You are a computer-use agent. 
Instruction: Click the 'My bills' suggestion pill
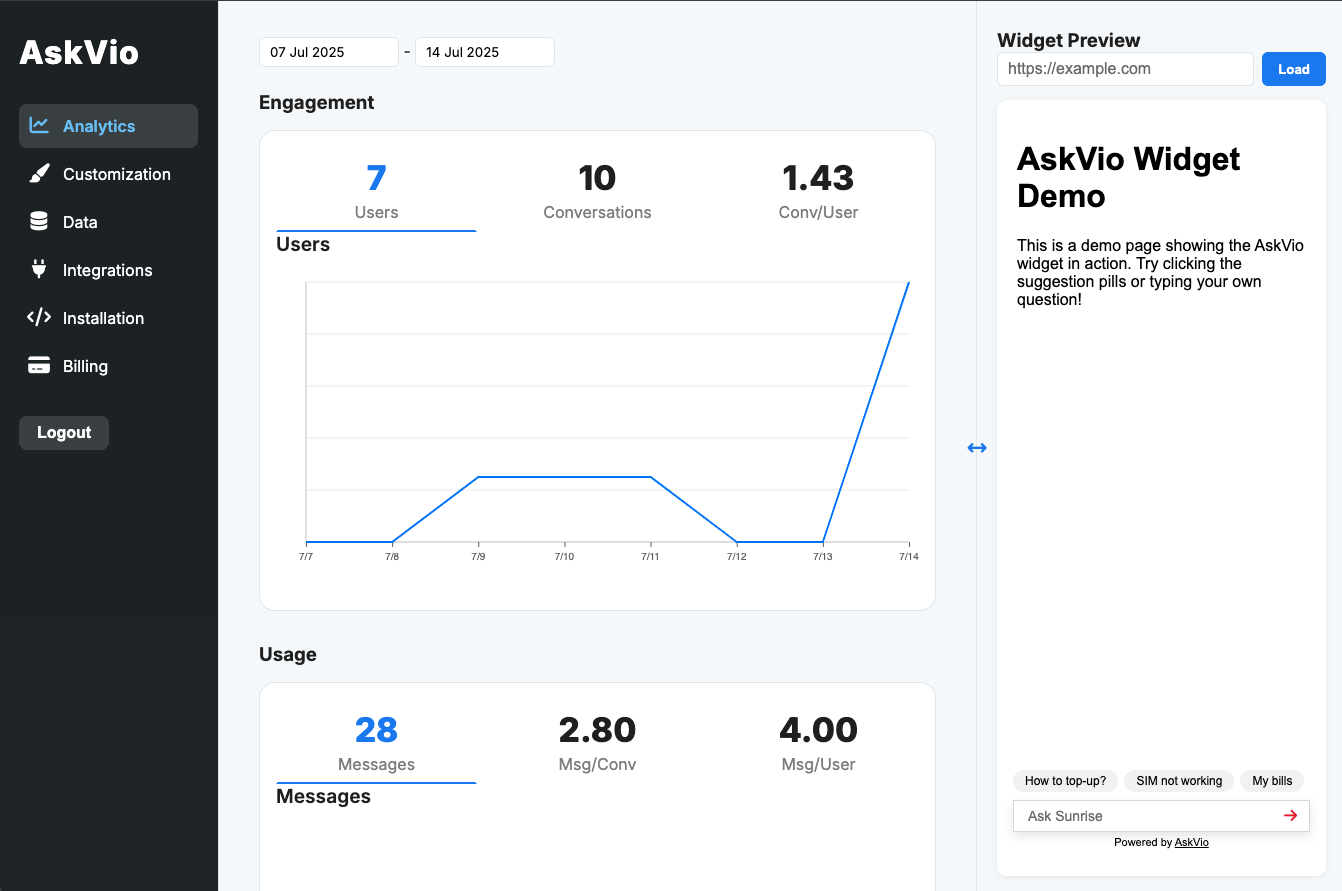[1272, 781]
